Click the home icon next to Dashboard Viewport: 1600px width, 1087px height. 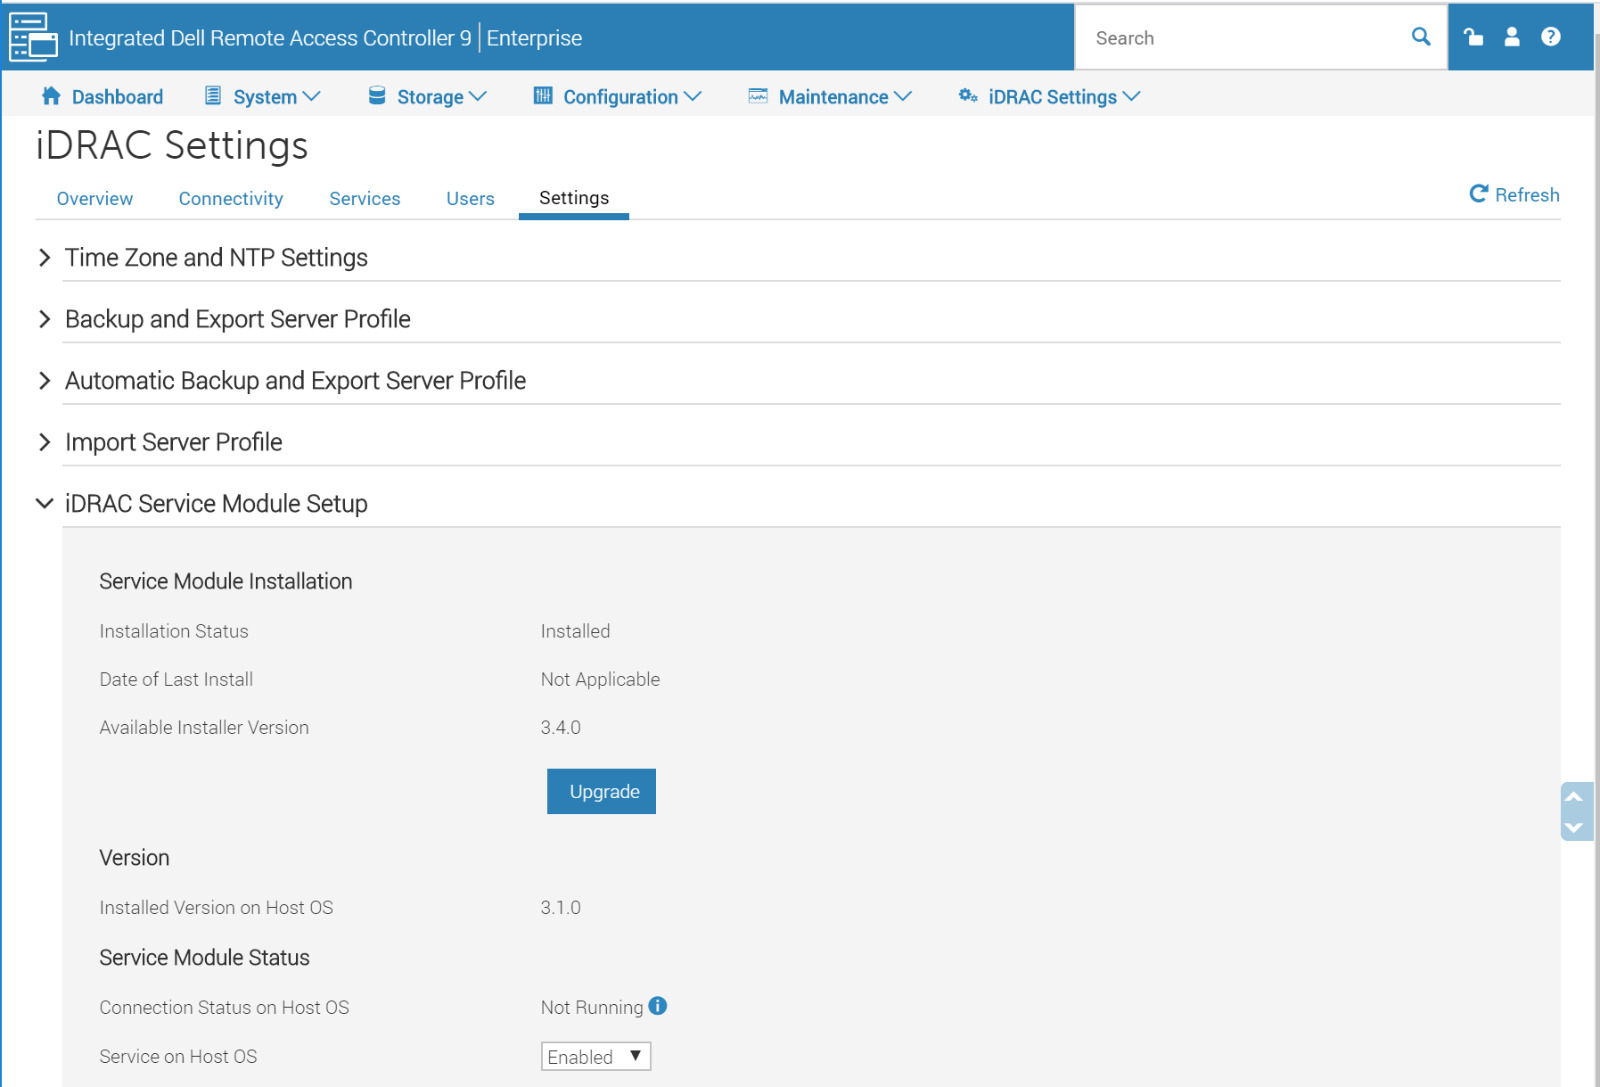(x=50, y=96)
